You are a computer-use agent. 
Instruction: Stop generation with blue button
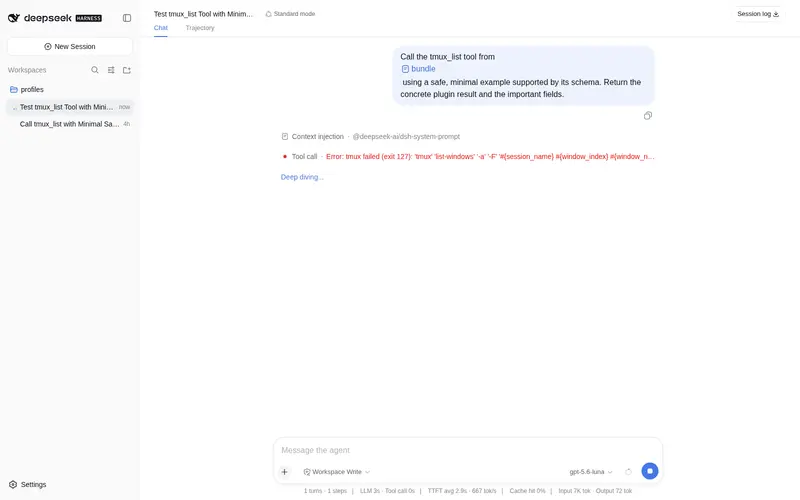pos(649,471)
